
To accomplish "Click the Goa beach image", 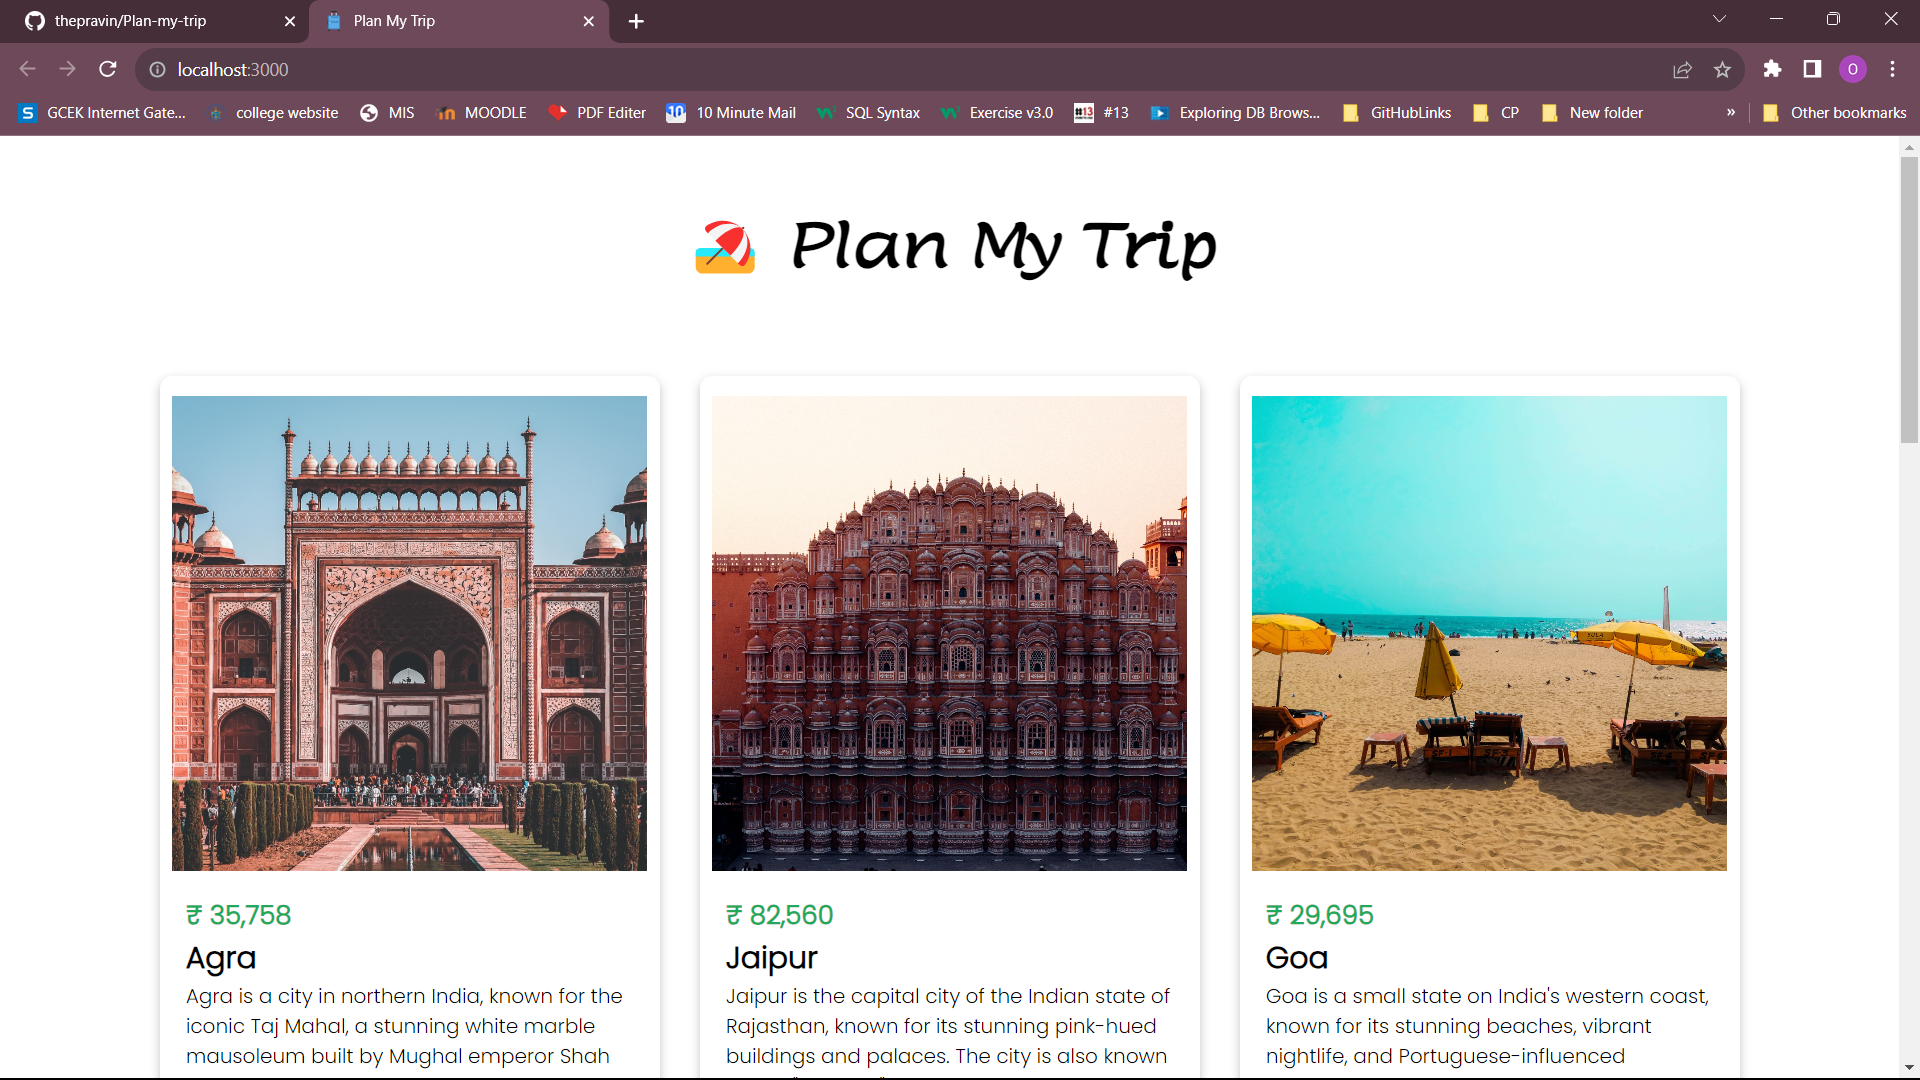I will [1488, 632].
